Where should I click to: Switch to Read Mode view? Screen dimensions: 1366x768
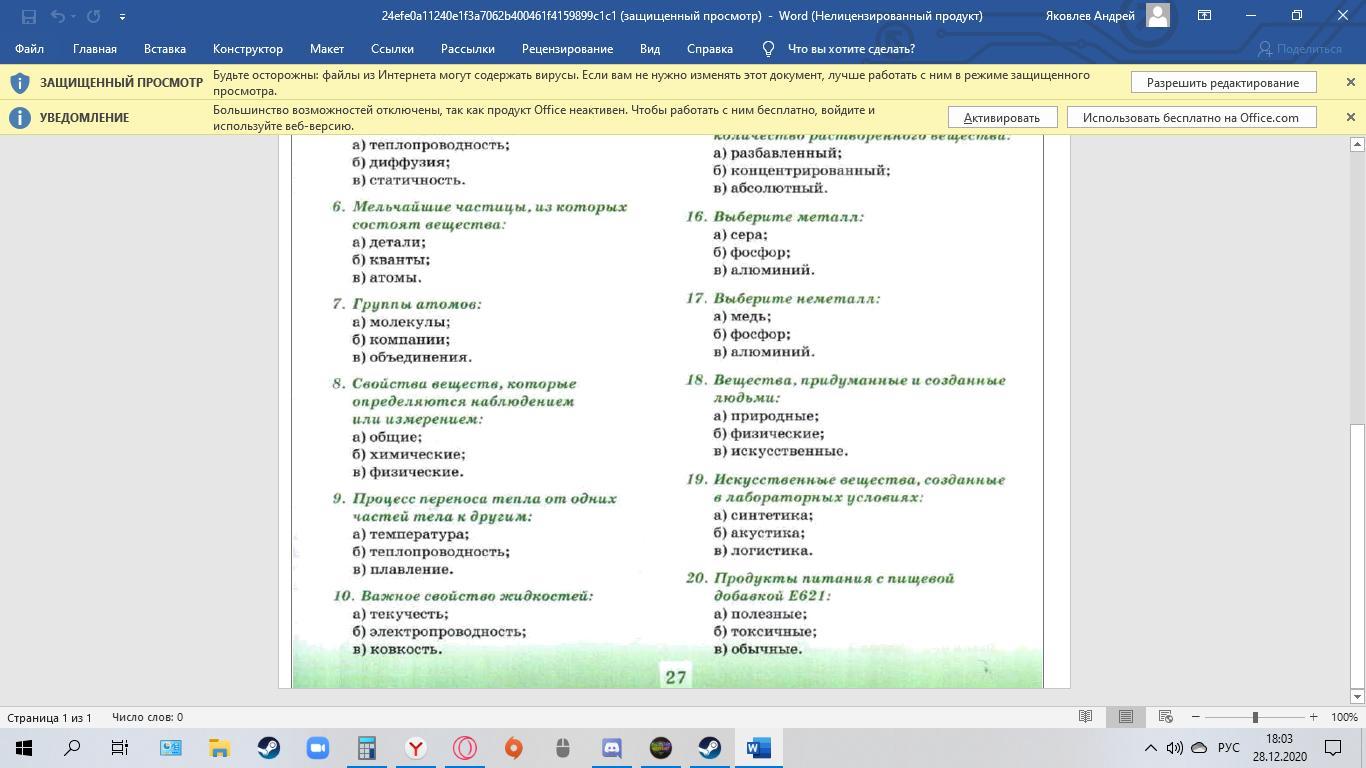tap(1085, 716)
